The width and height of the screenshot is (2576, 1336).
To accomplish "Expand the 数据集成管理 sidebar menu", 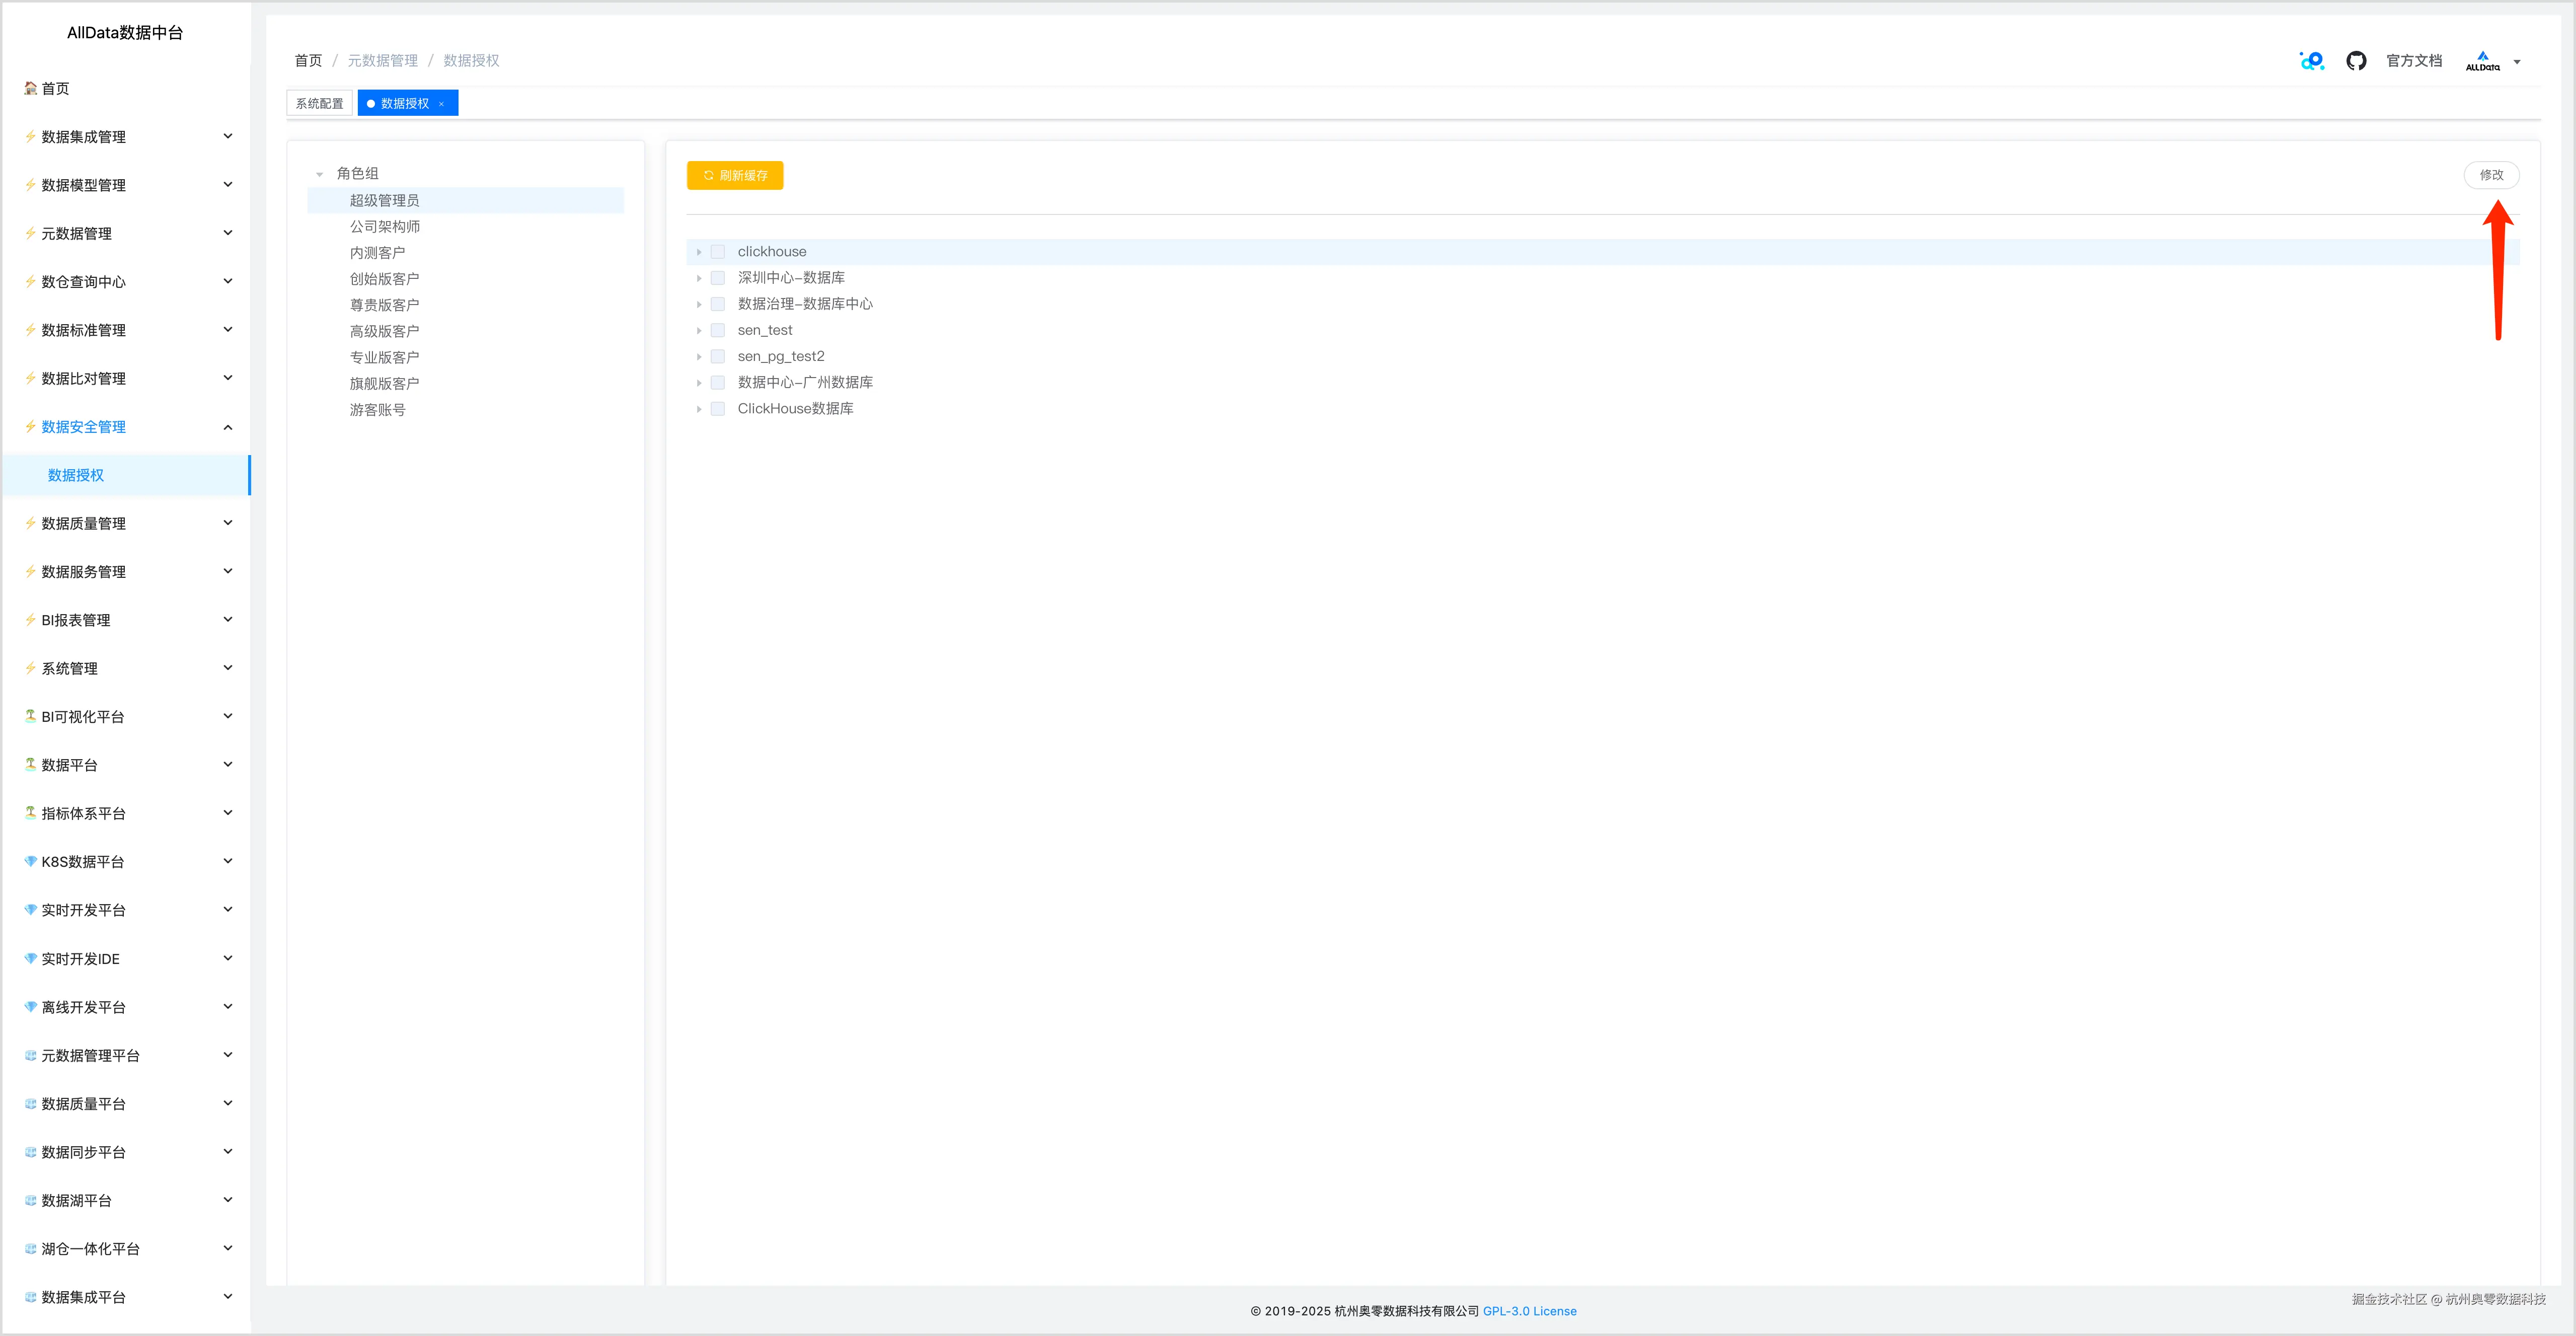I will pyautogui.click(x=228, y=136).
